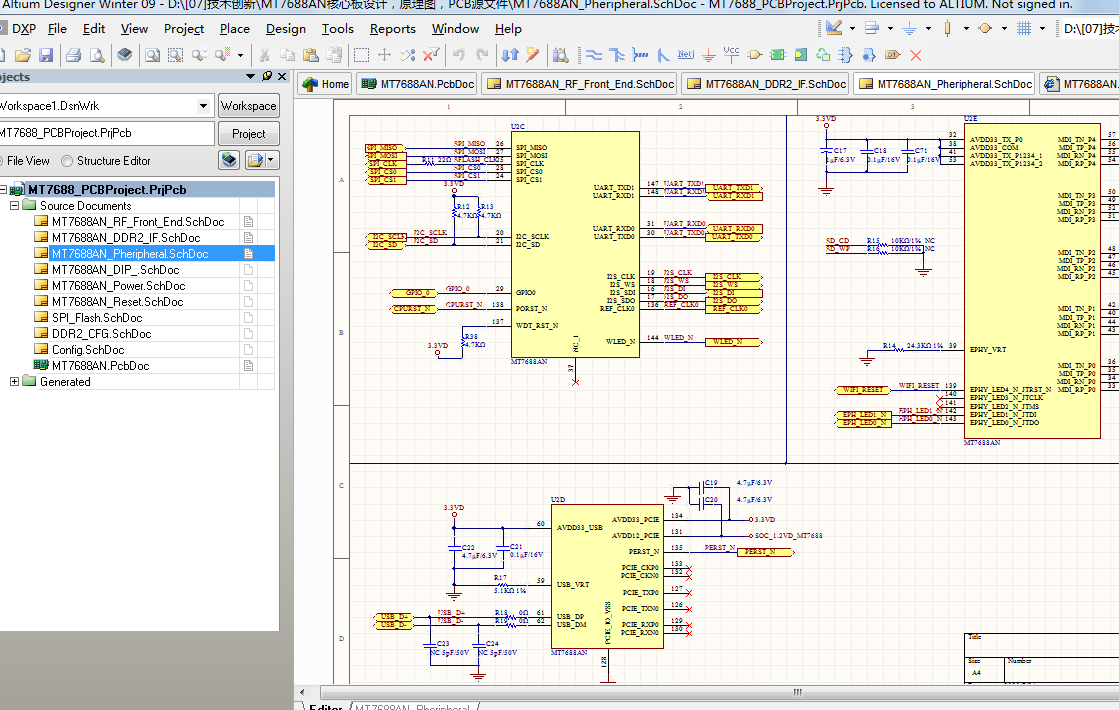Cut selection with the scissors icon
Viewport: 1119px width, 710px height.
point(264,55)
